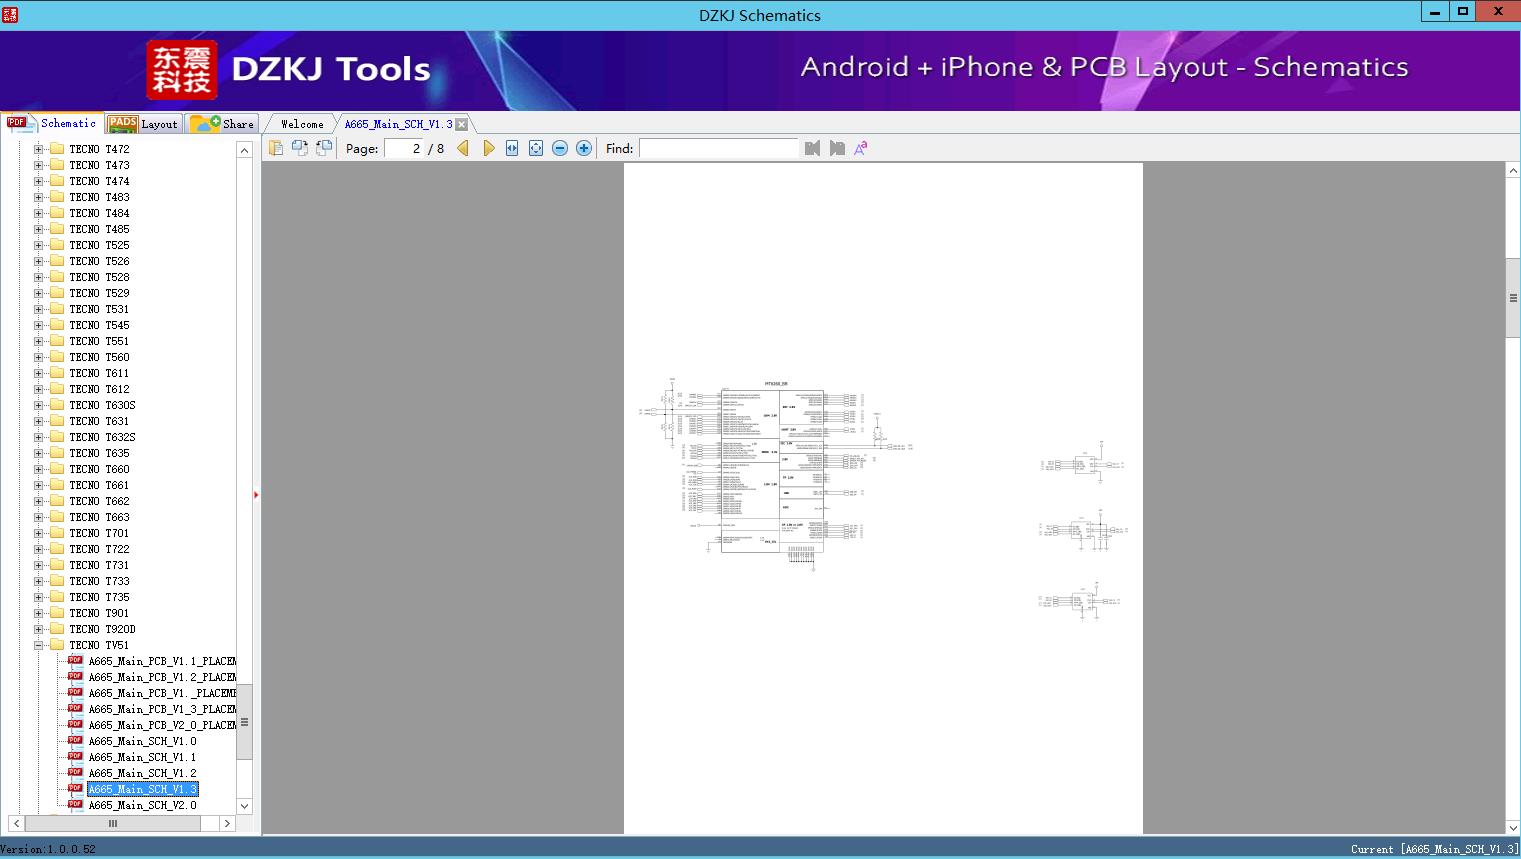
Task: Click the fit width icon
Action: point(512,148)
